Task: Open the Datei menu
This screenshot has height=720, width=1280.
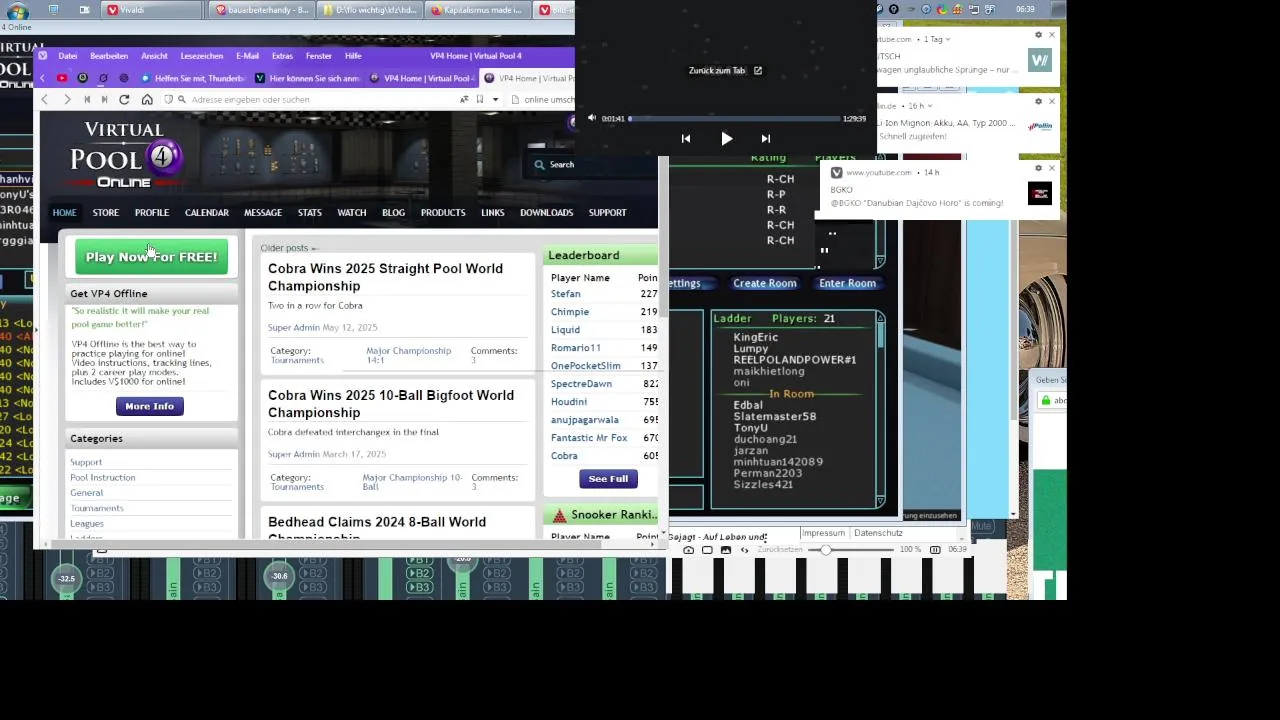Action: (x=68, y=56)
